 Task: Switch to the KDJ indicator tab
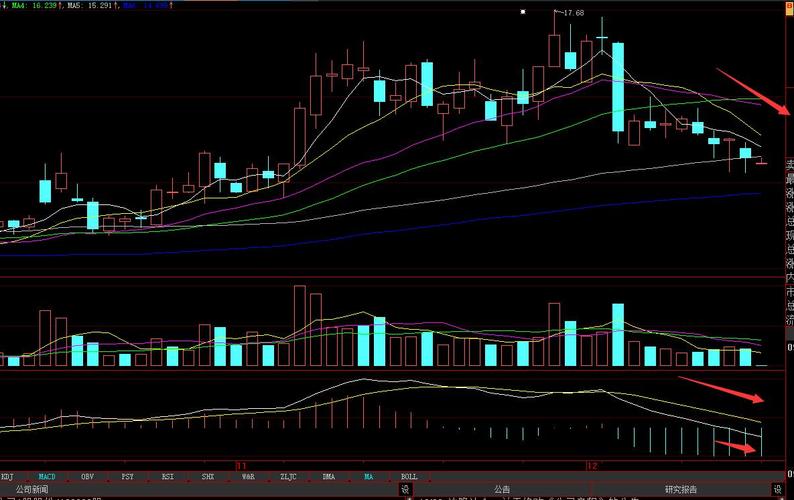7,477
